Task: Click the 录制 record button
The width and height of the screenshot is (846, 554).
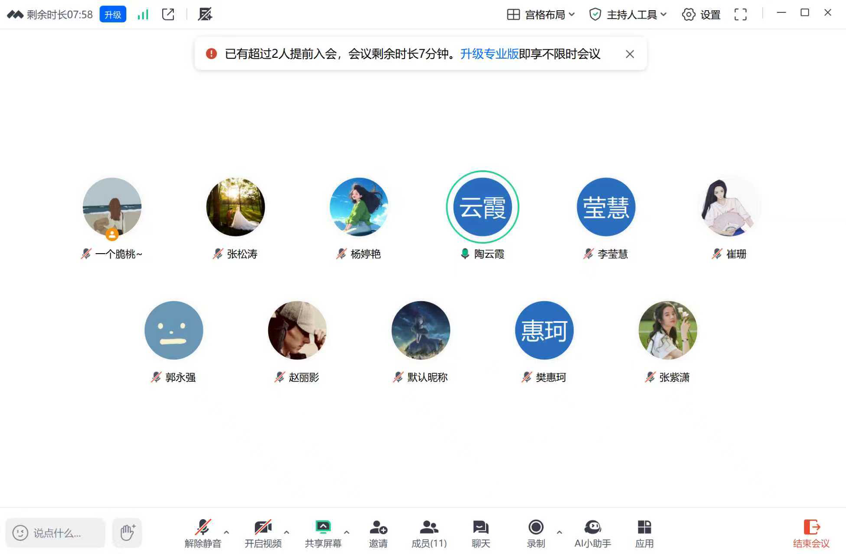Action: point(536,533)
